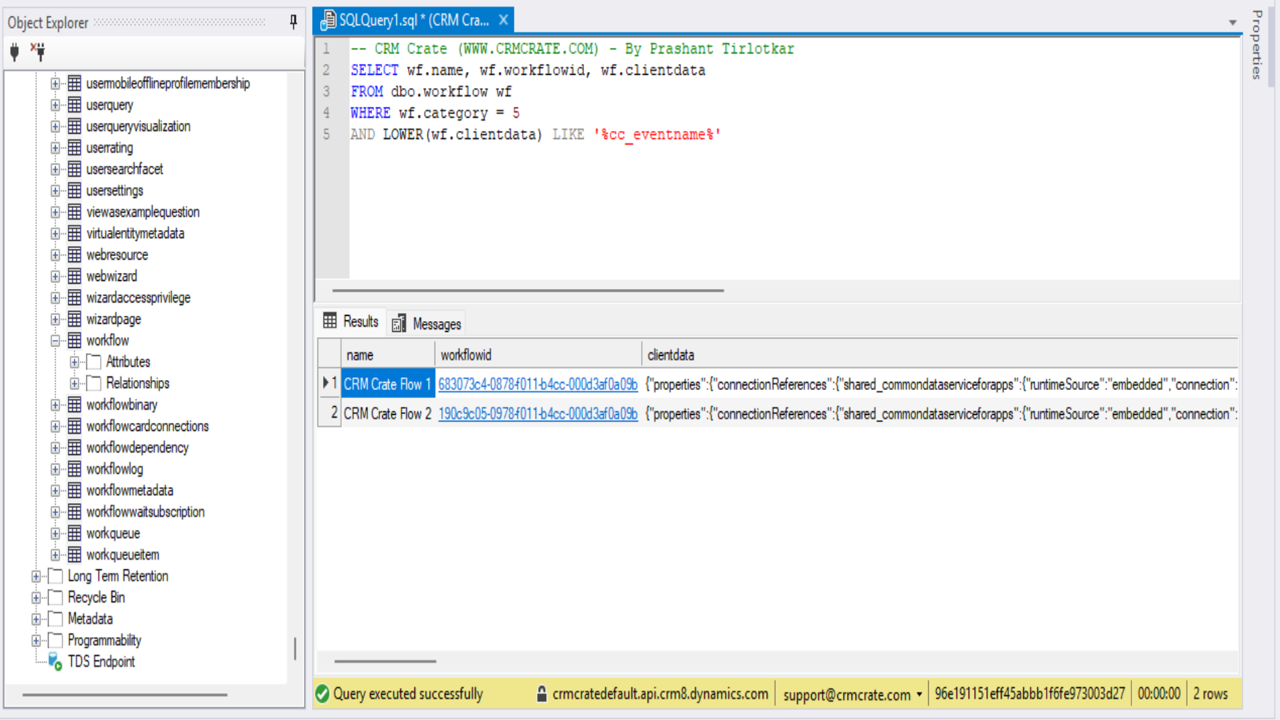This screenshot has width=1280, height=720.
Task: Click the usersettings table icon
Action: pos(74,191)
